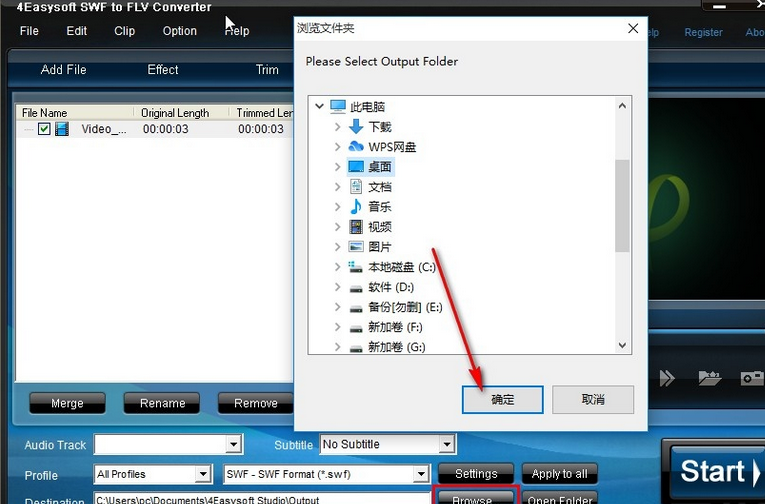This screenshot has width=765, height=504.
Task: Click the Settings button
Action: point(476,473)
